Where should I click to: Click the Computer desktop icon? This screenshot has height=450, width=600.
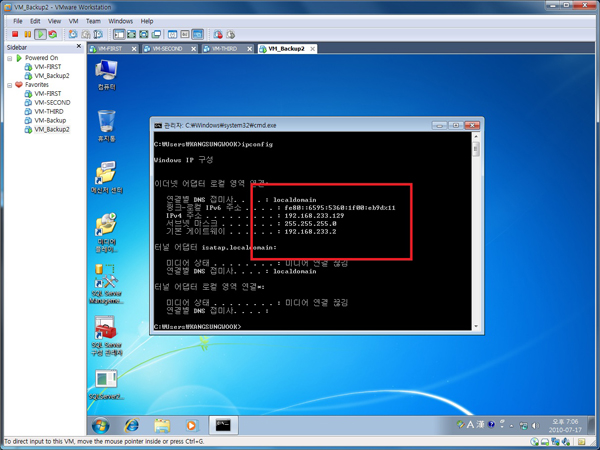coord(106,75)
